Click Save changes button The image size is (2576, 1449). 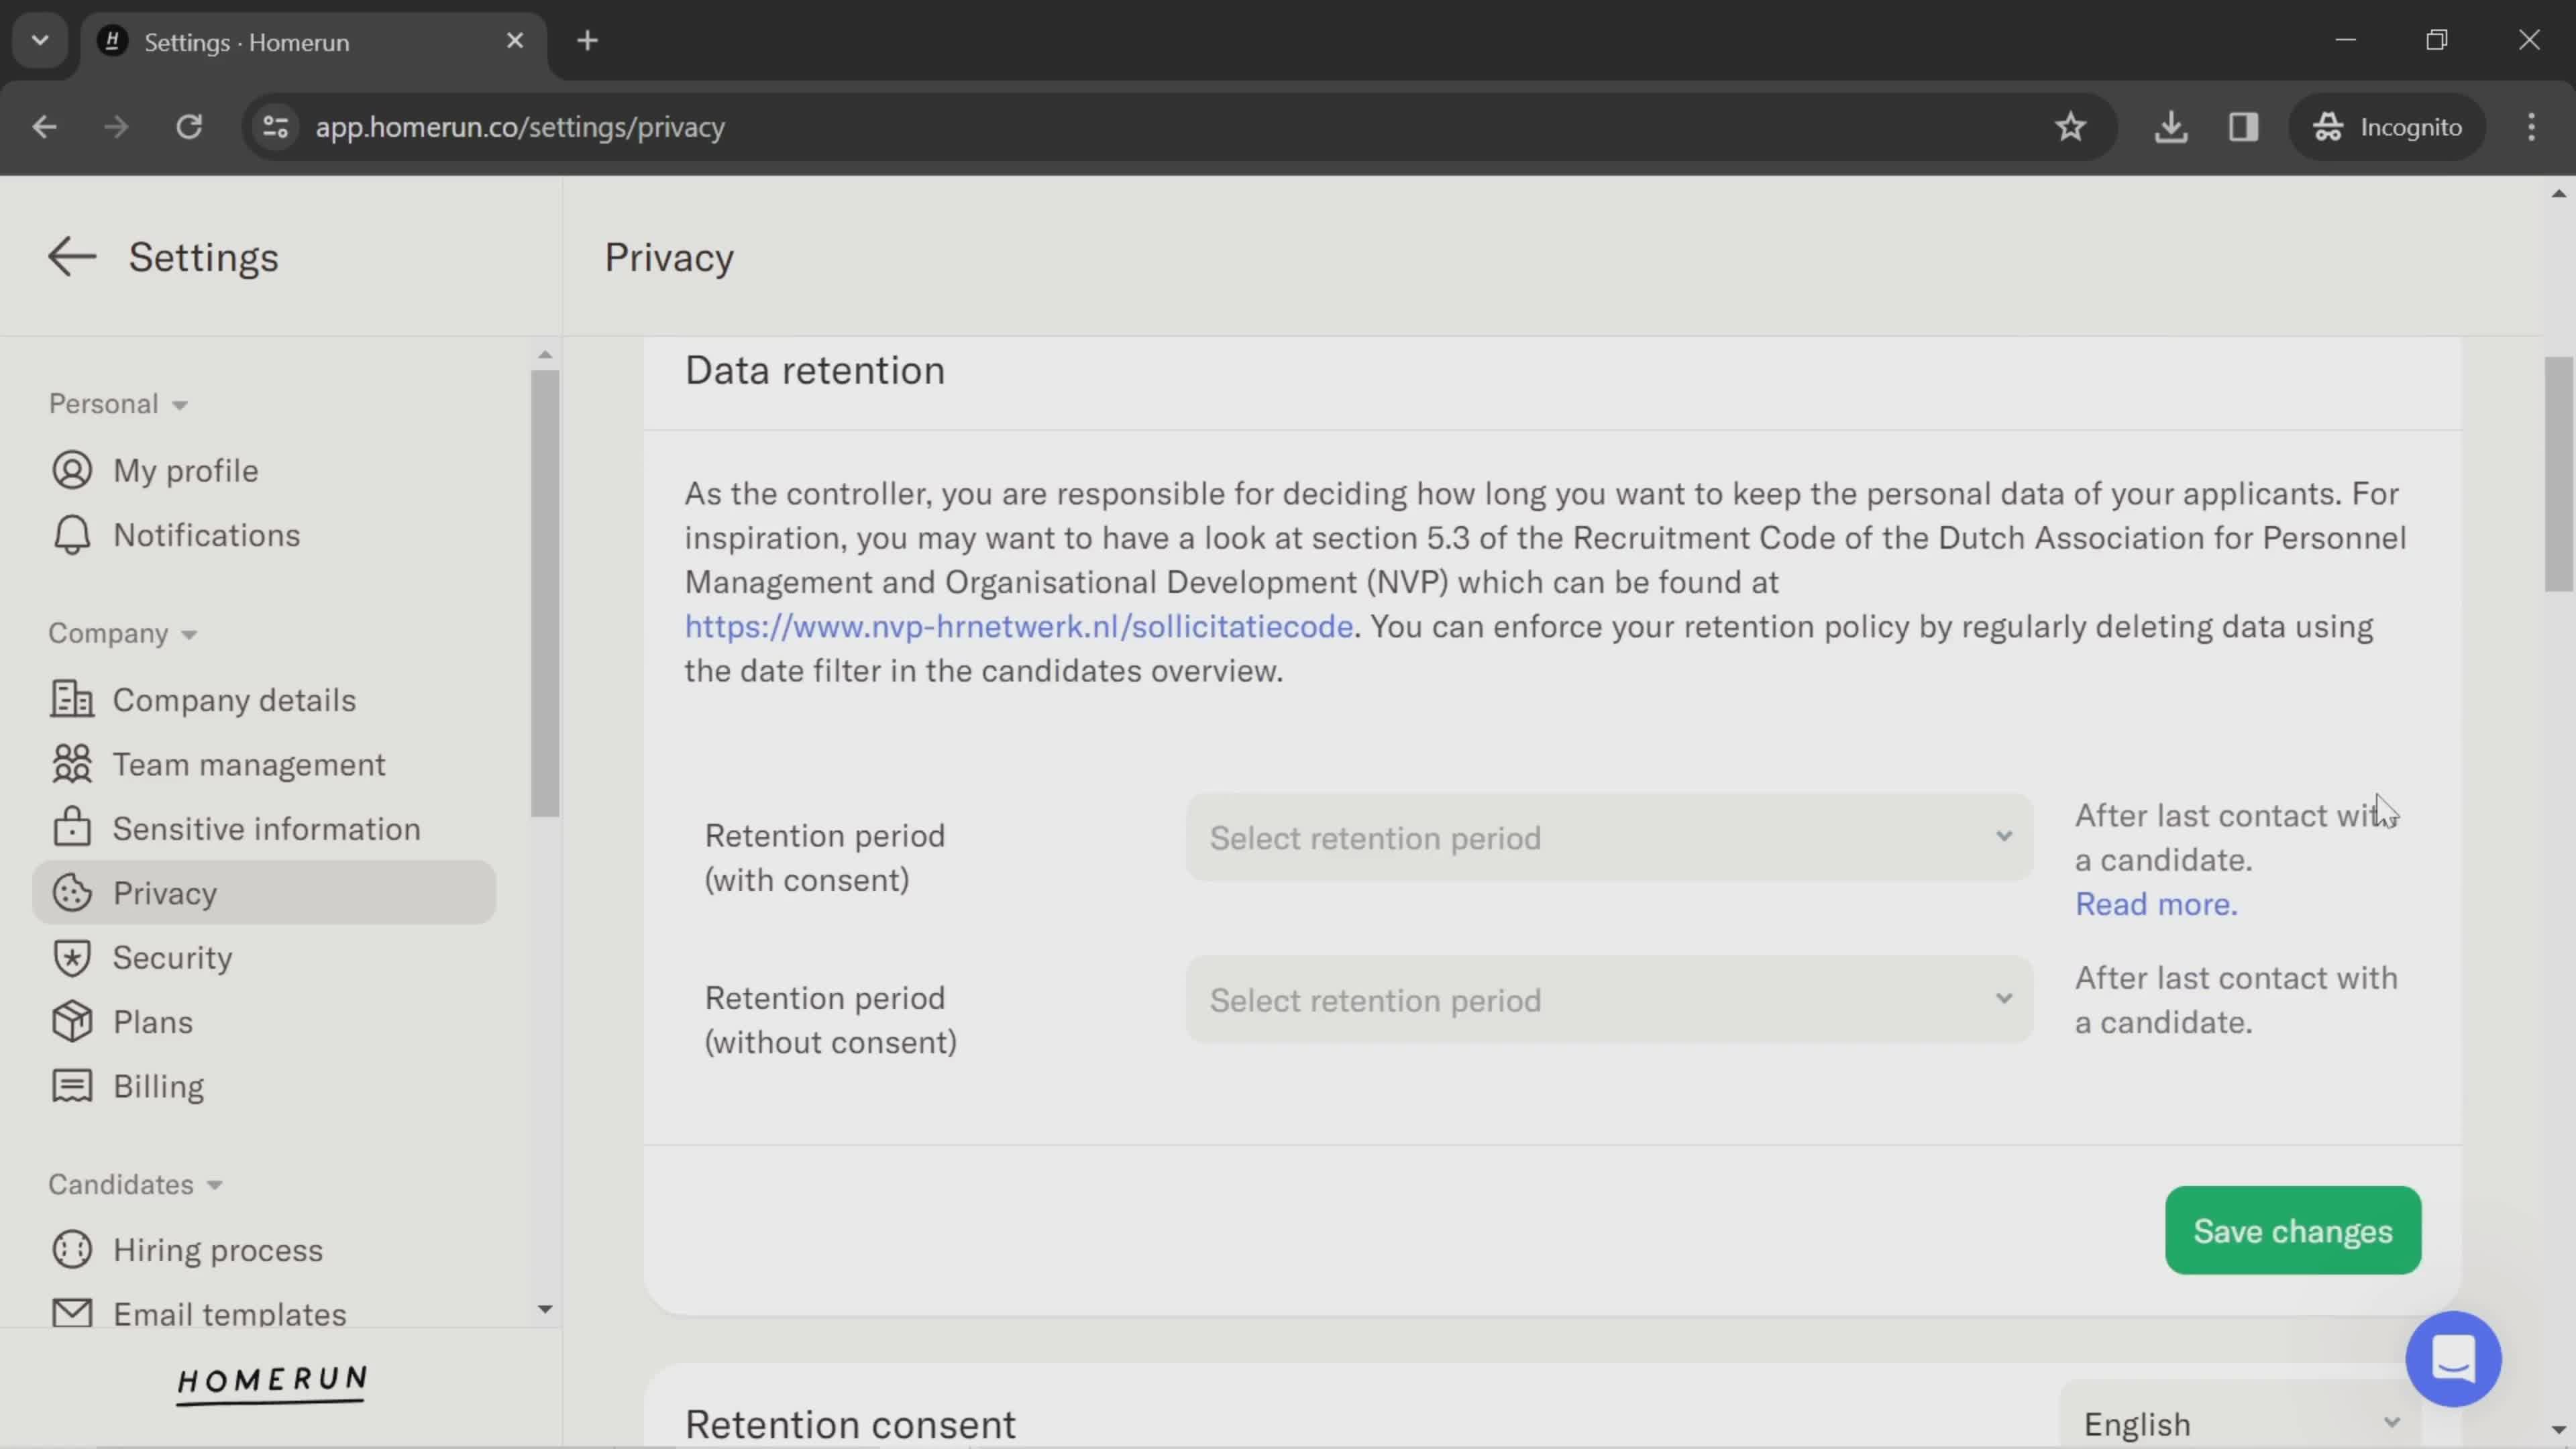[2292, 1230]
